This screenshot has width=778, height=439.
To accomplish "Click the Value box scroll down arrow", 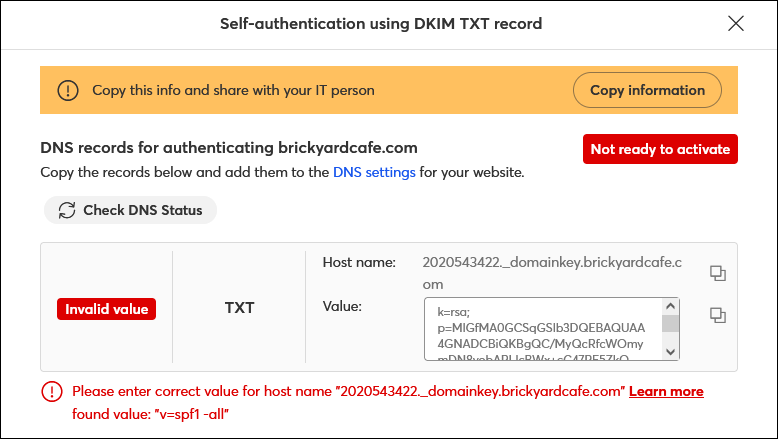I will coord(670,352).
